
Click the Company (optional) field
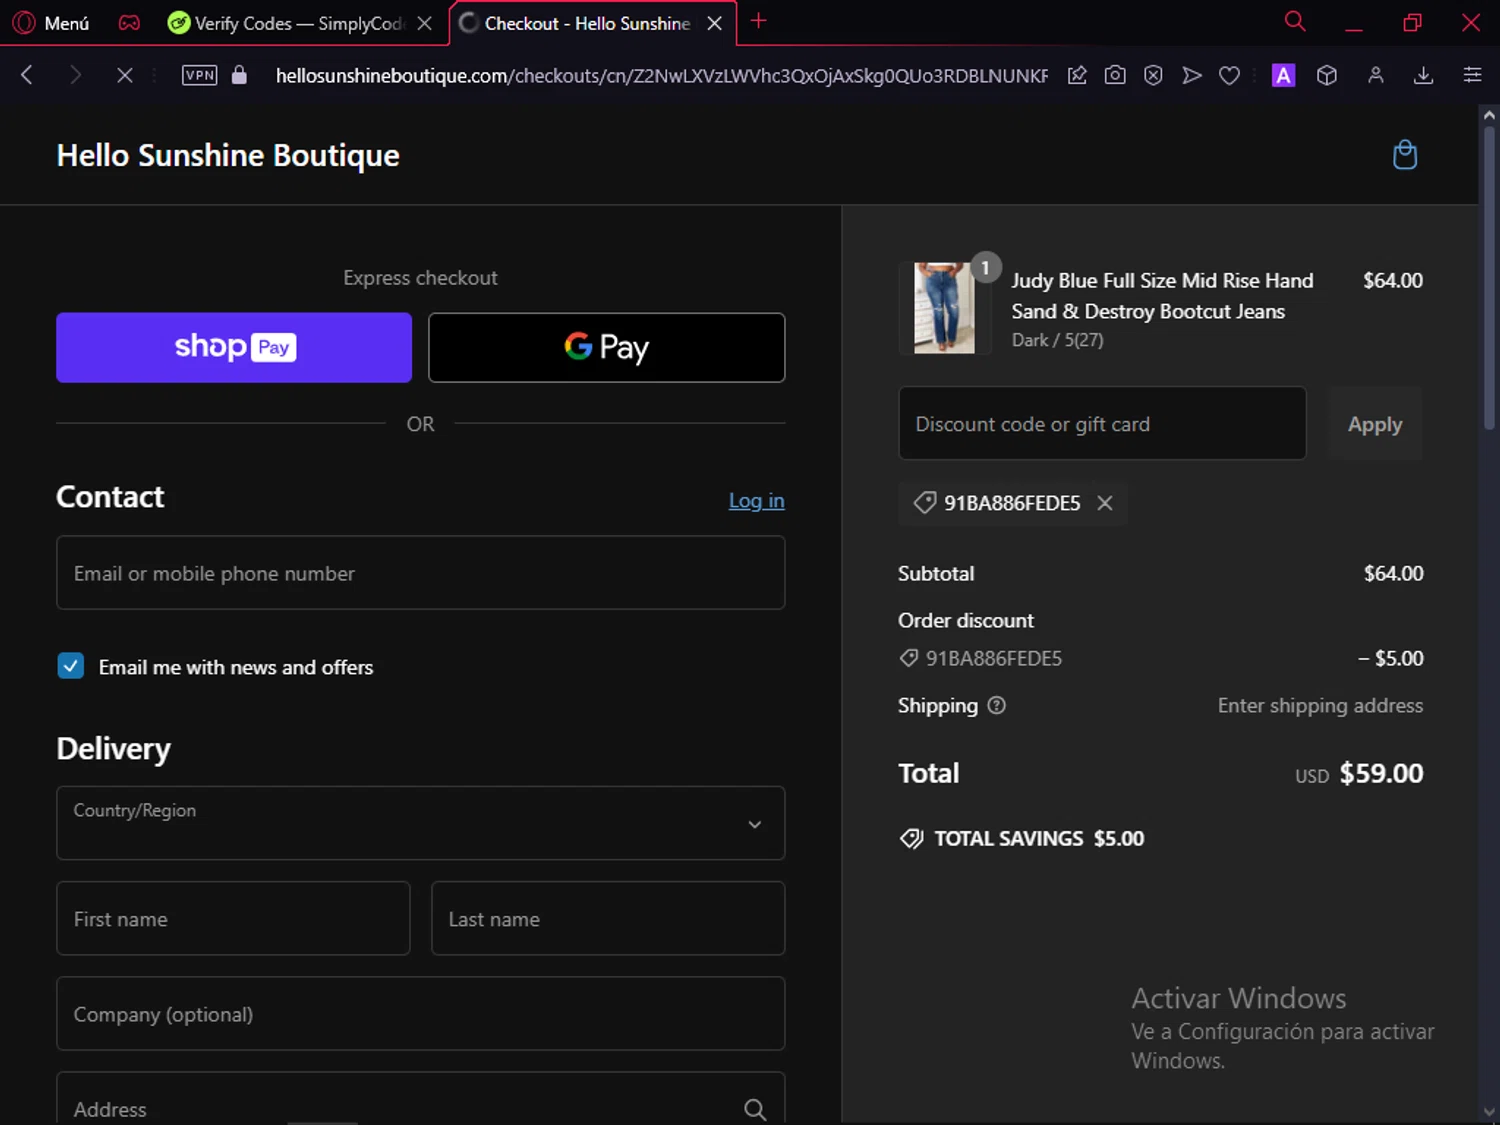[421, 1013]
